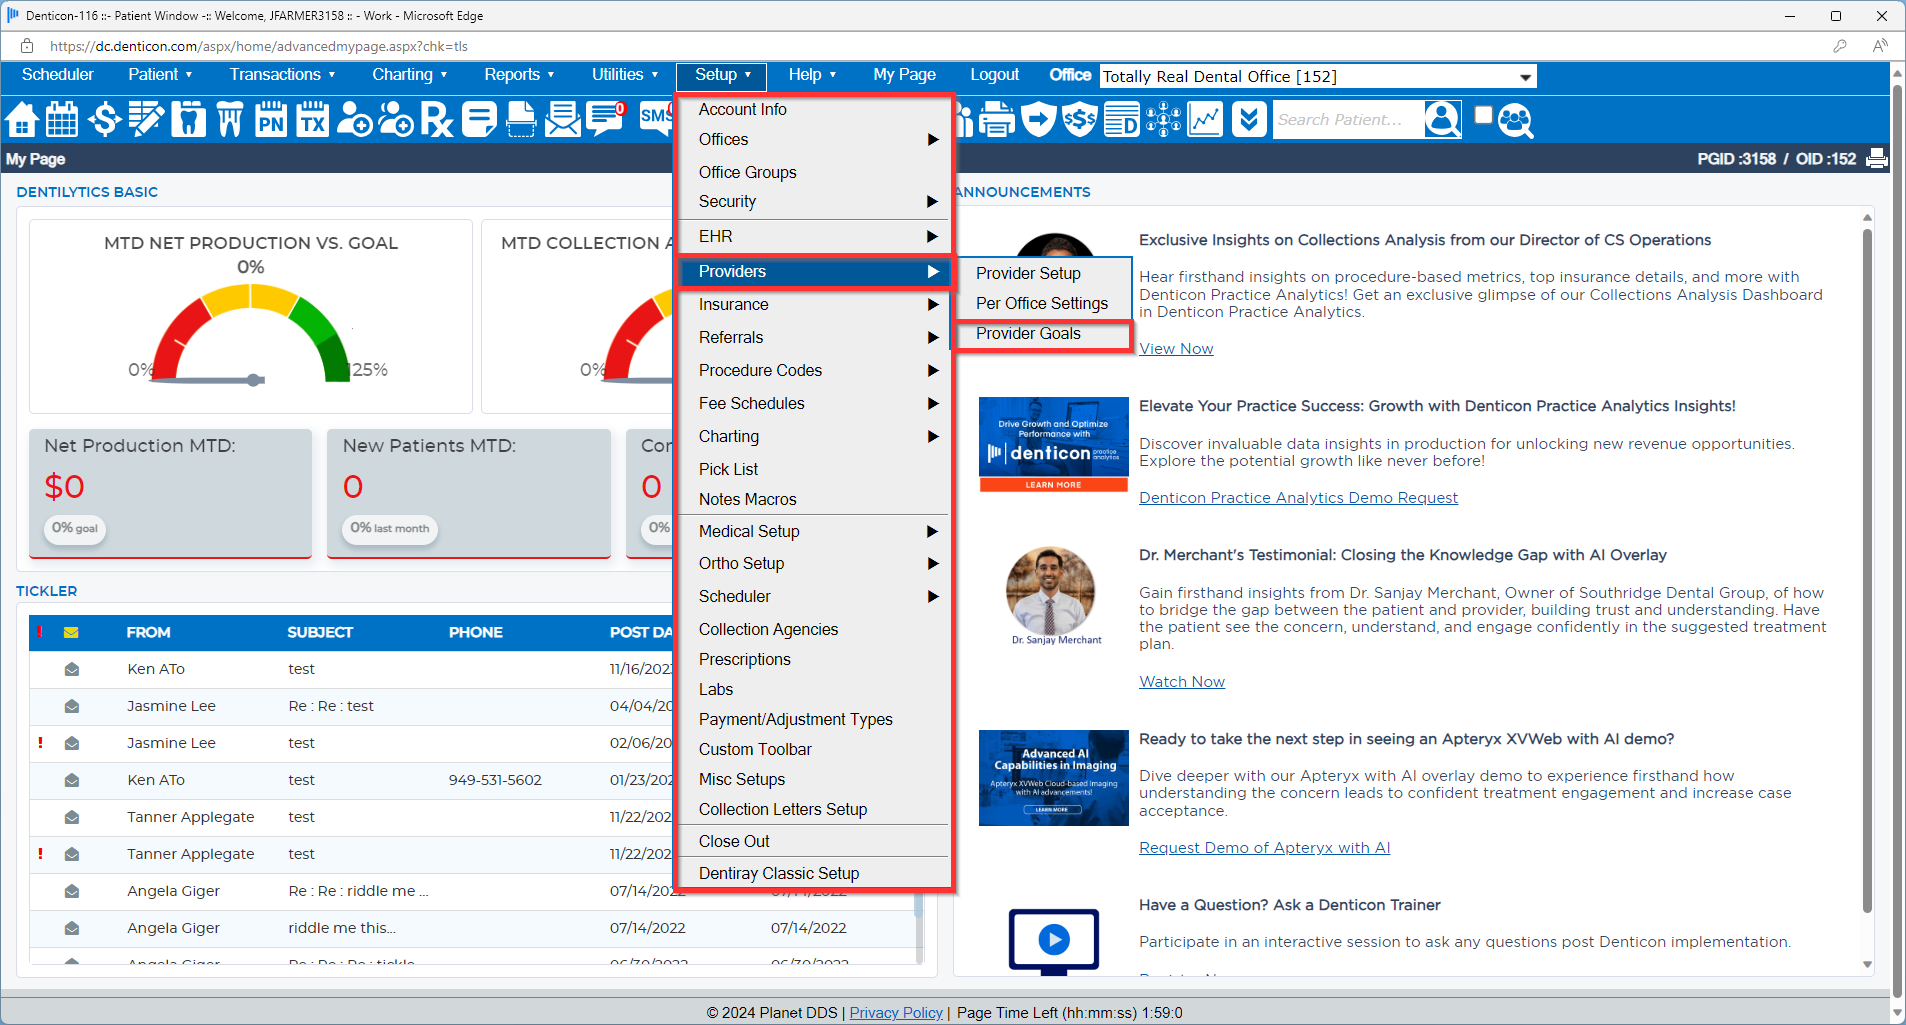
Task: Click the MTD Net Production gauge needle
Action: (209, 380)
